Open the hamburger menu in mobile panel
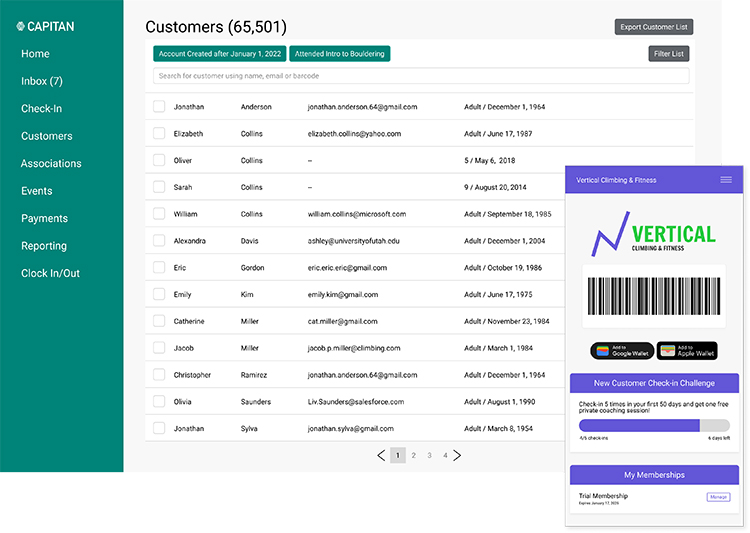The height and width of the screenshot is (533, 750). 726,180
